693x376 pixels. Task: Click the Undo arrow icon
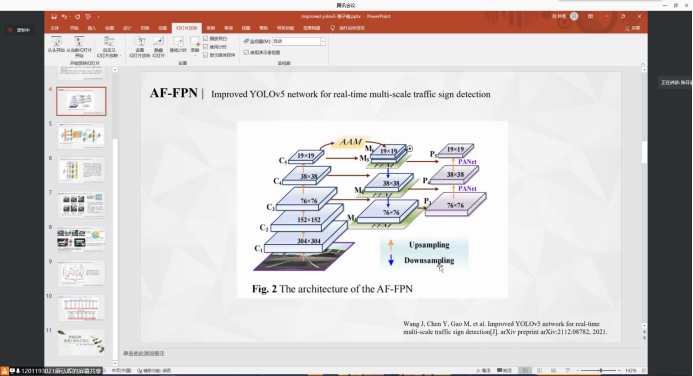tap(65, 16)
